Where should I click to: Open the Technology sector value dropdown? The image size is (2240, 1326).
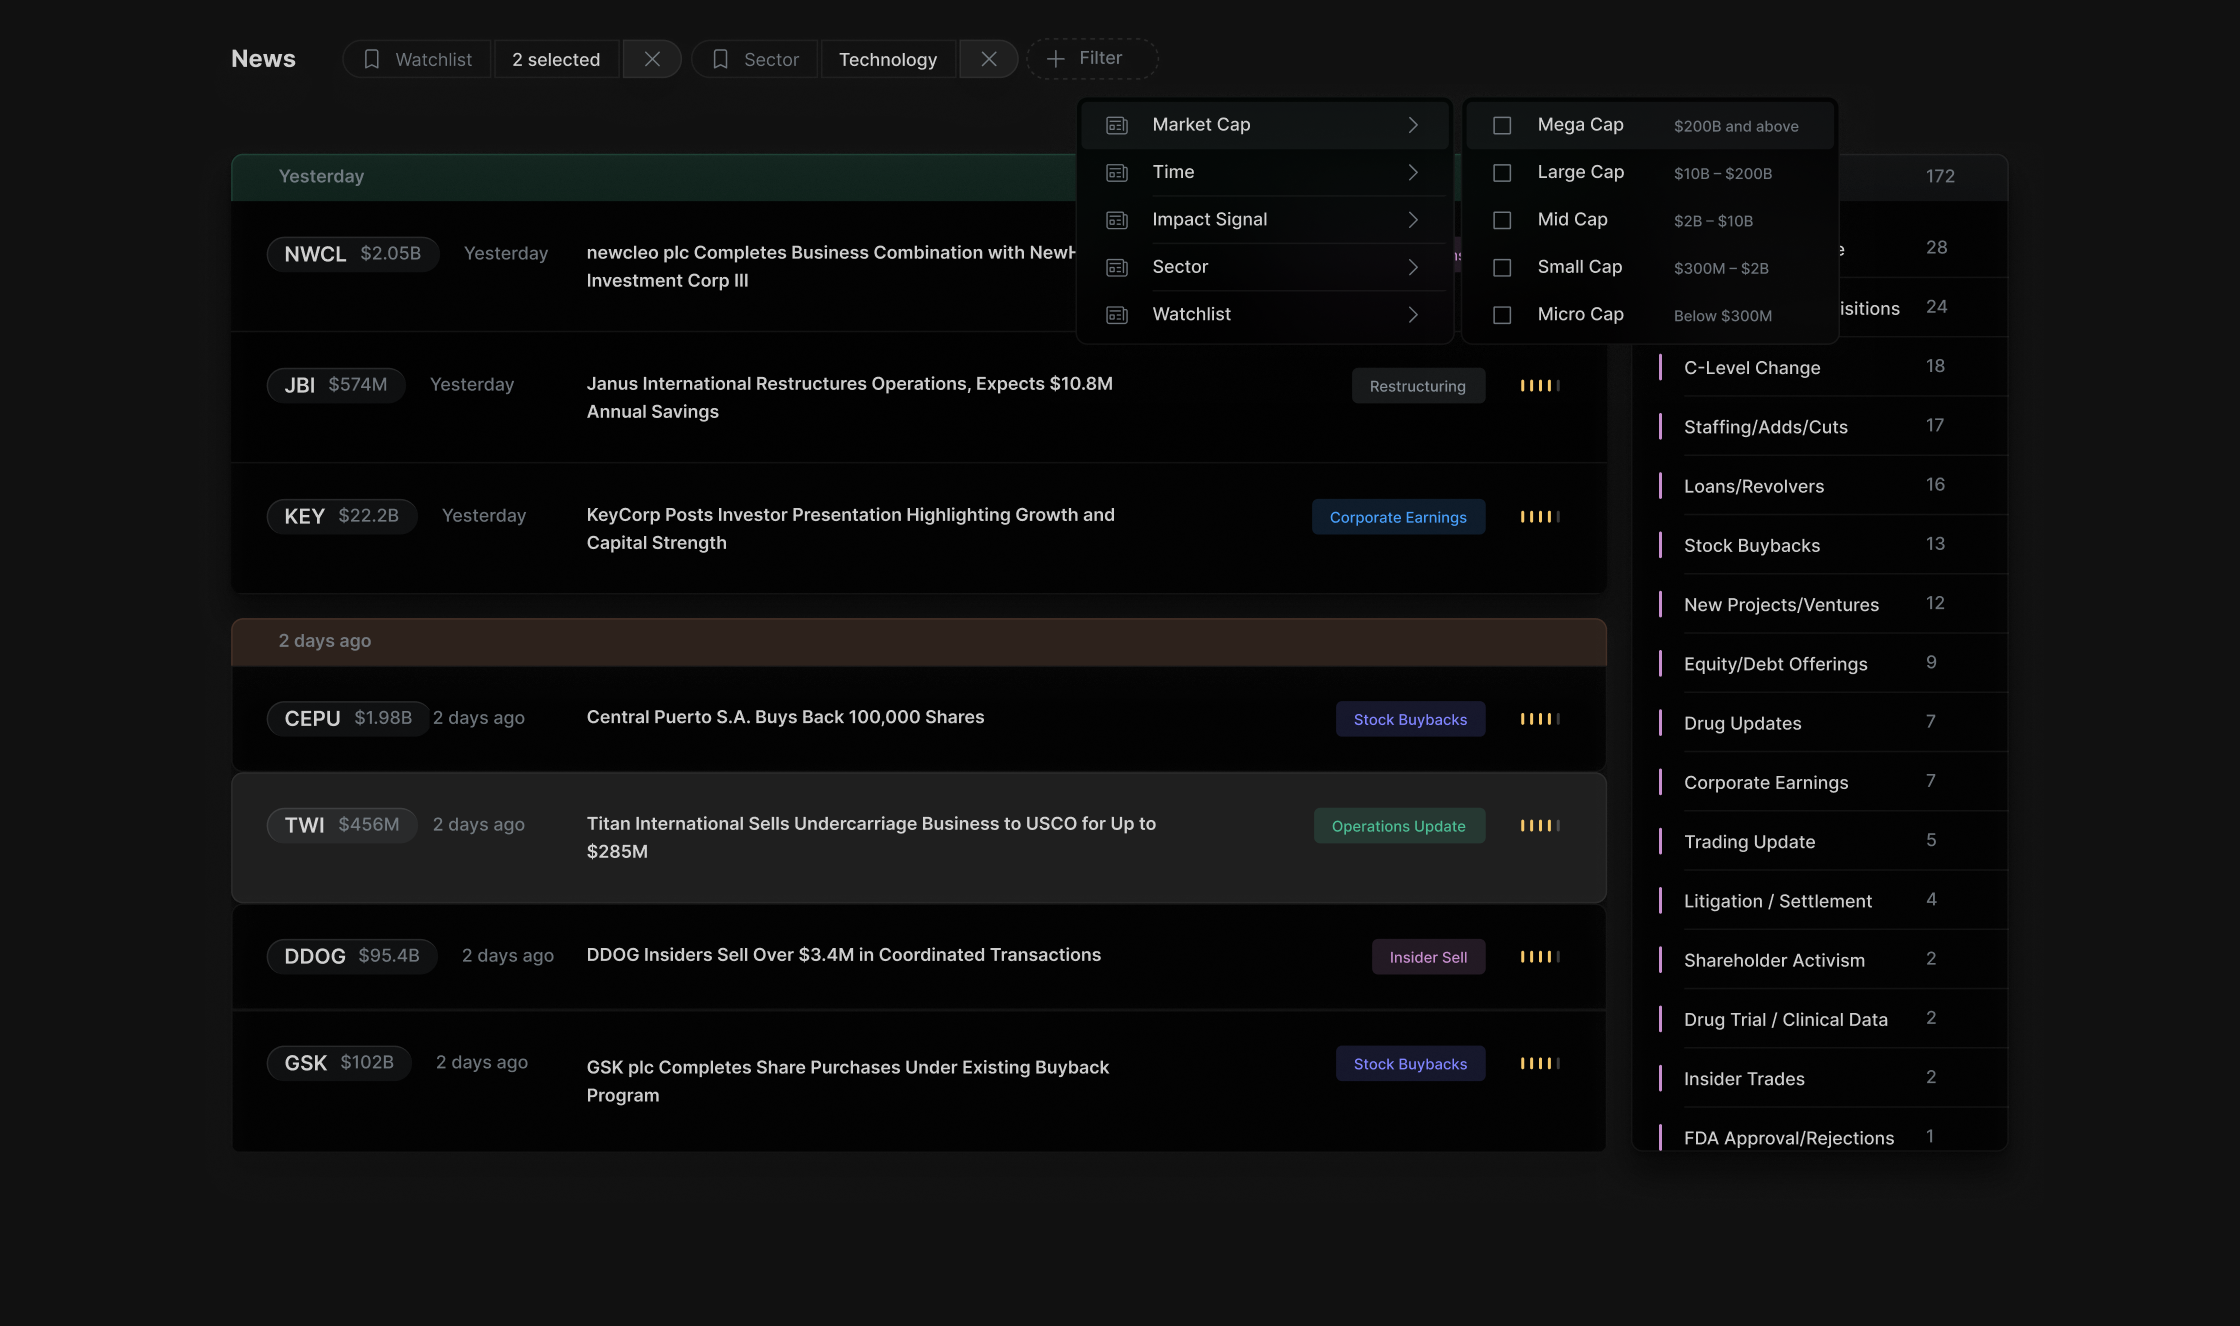tap(888, 59)
